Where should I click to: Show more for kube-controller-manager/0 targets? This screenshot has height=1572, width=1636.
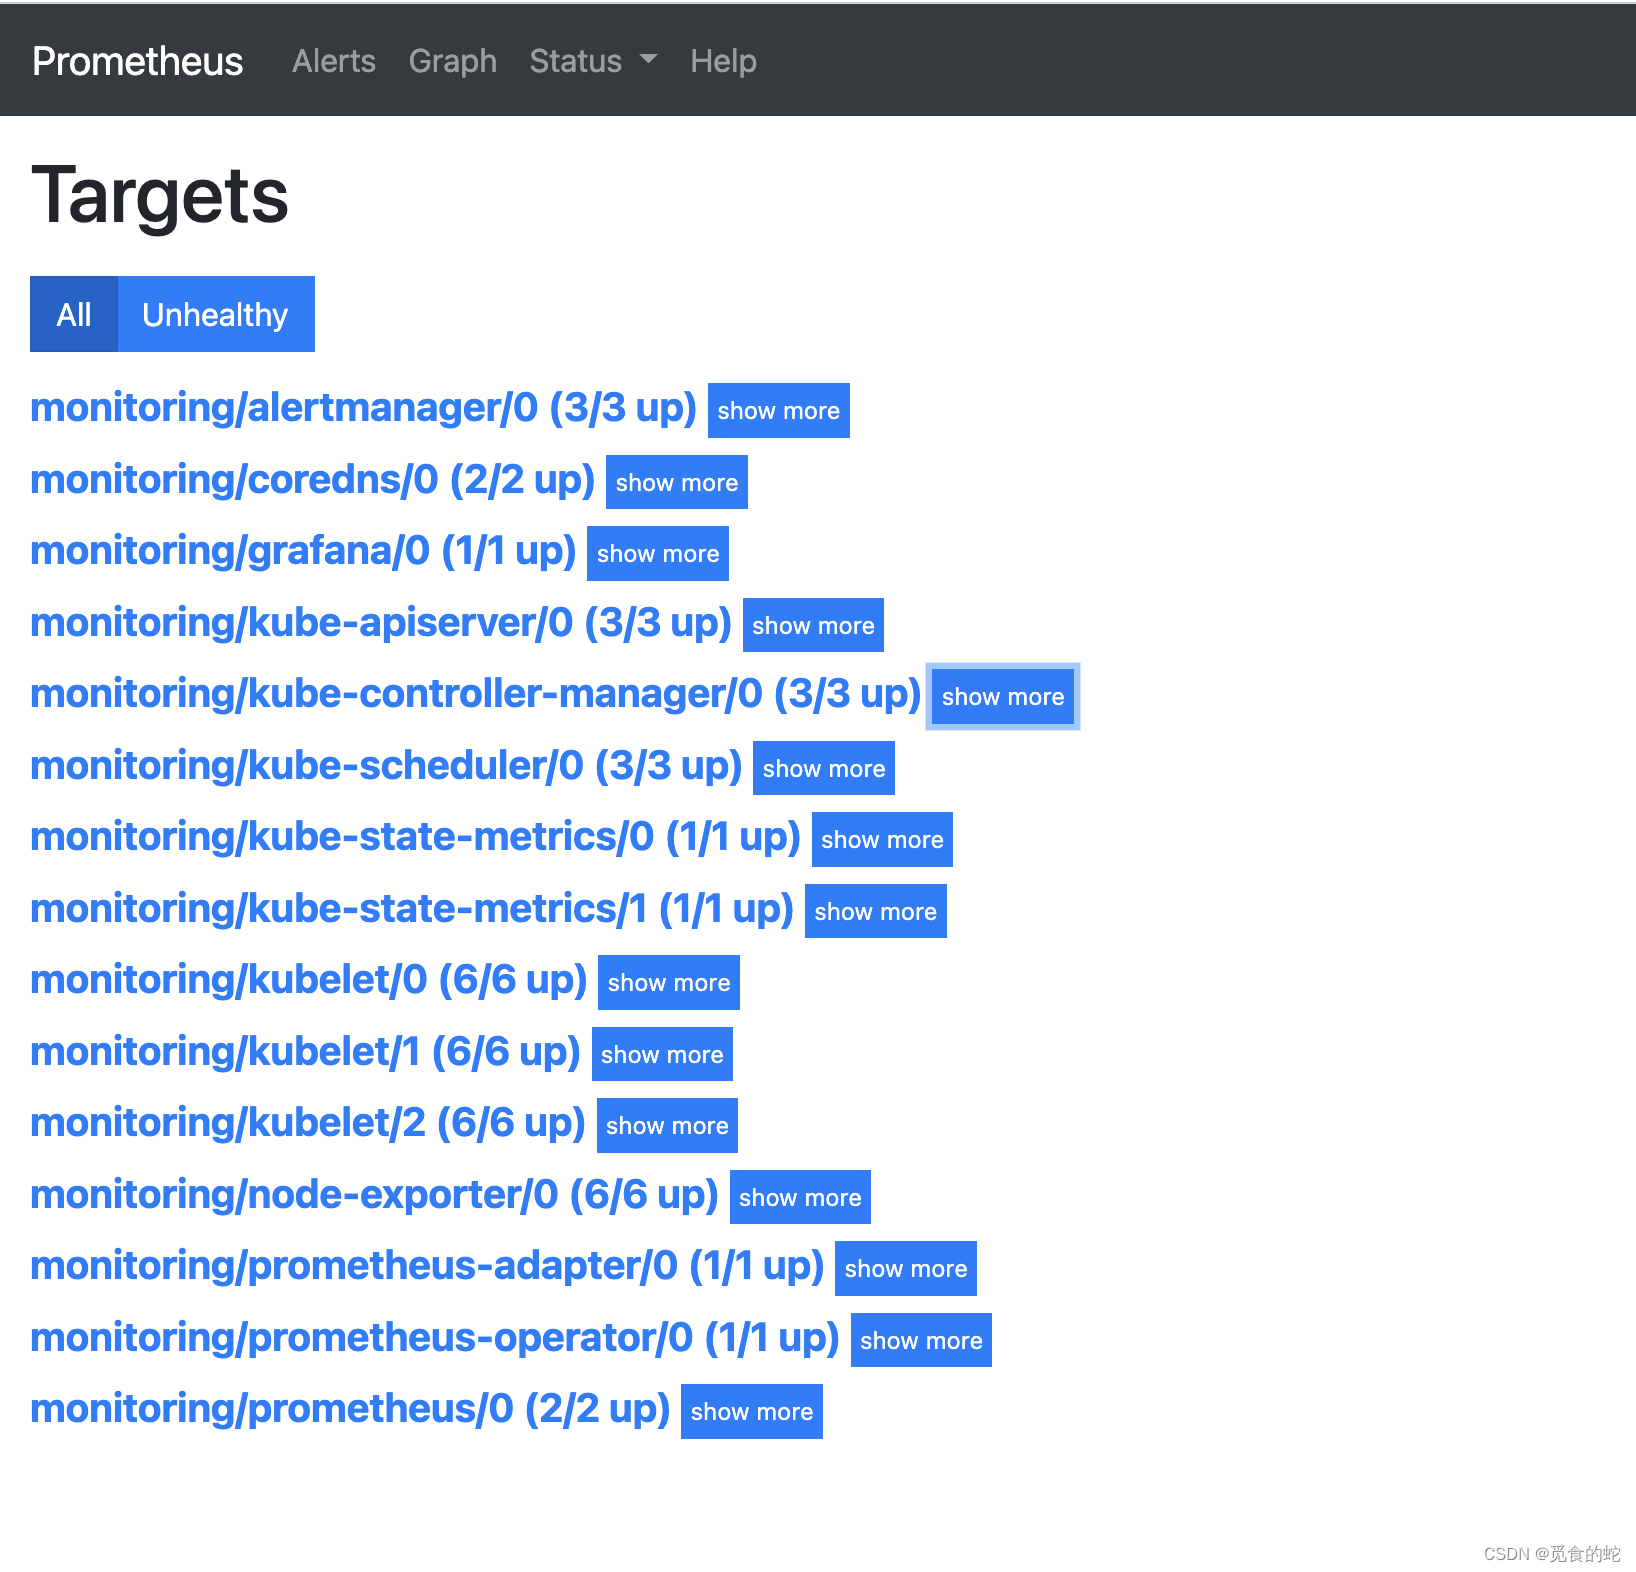tap(1003, 696)
